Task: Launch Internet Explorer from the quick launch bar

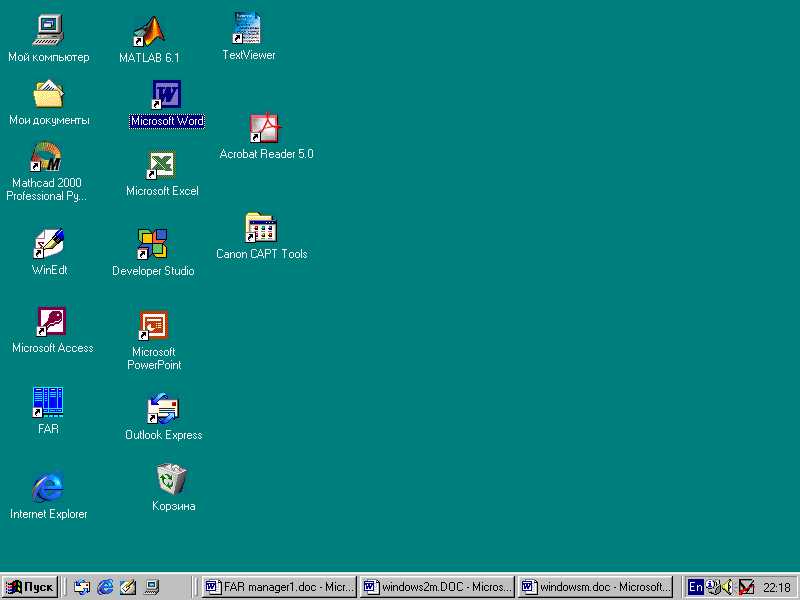Action: 105,587
